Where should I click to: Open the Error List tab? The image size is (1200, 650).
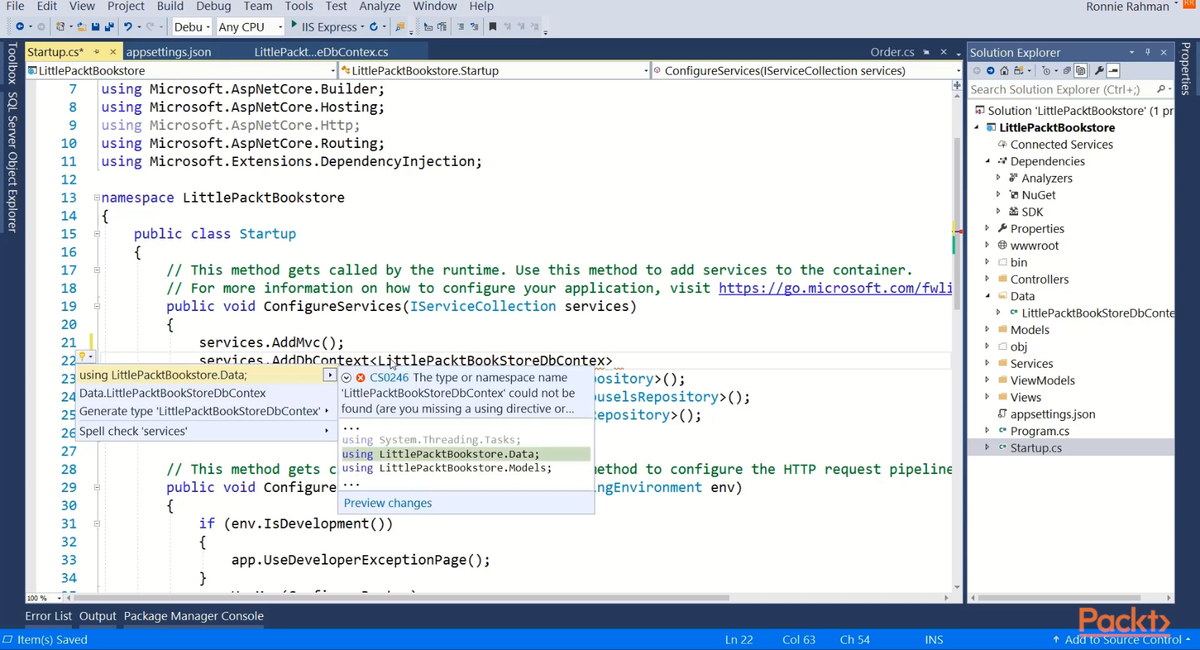pyautogui.click(x=48, y=616)
